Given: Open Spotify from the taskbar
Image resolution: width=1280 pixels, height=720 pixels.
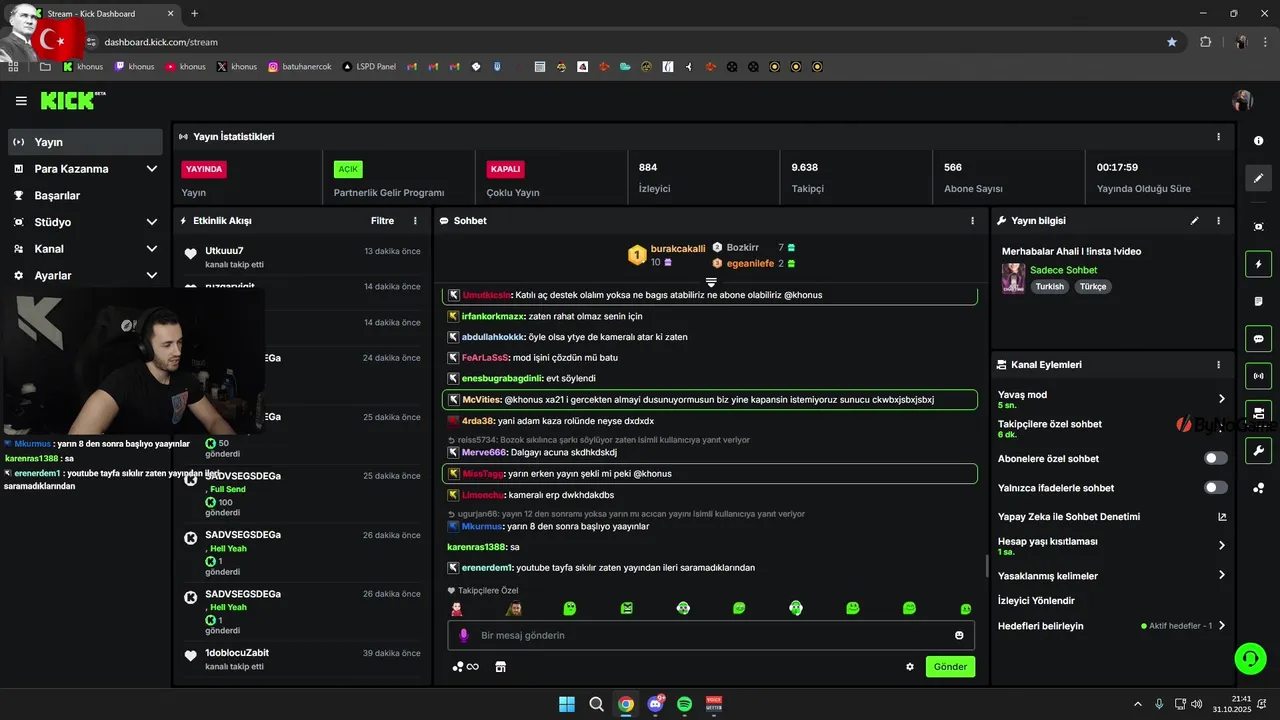Looking at the screenshot, I should point(685,704).
